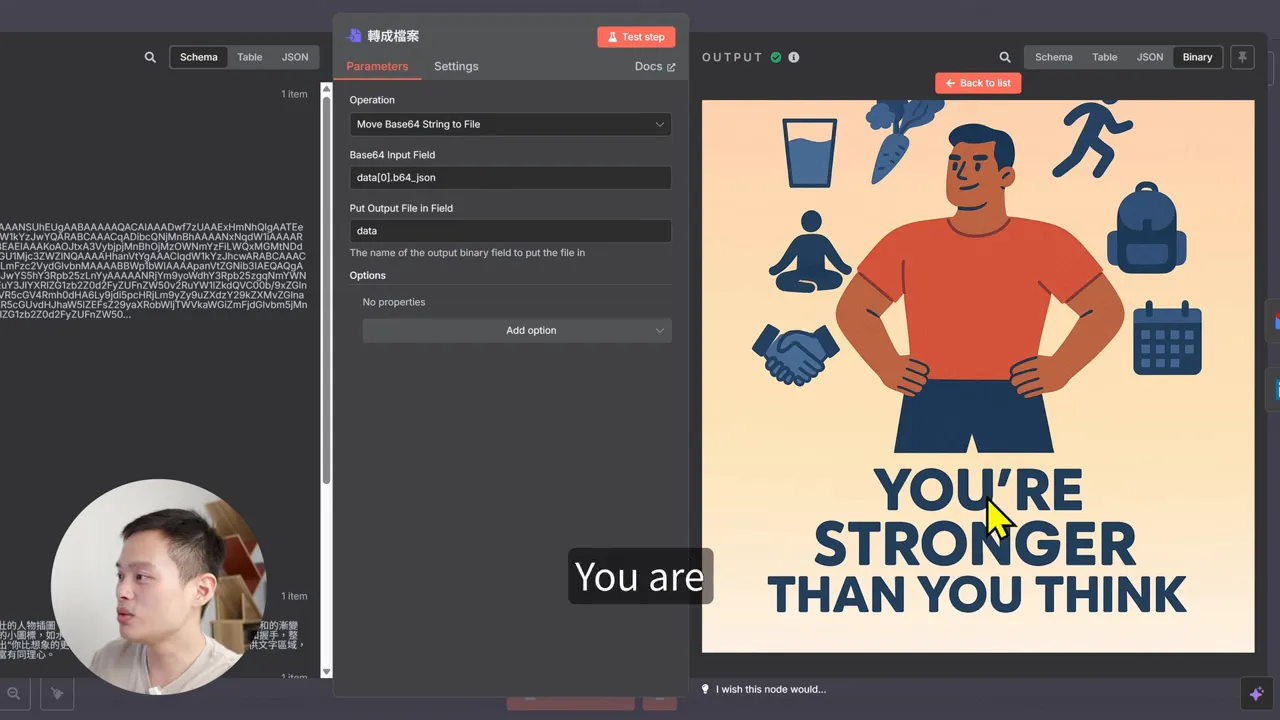
Task: Expand the Add option dropdown
Action: point(517,330)
